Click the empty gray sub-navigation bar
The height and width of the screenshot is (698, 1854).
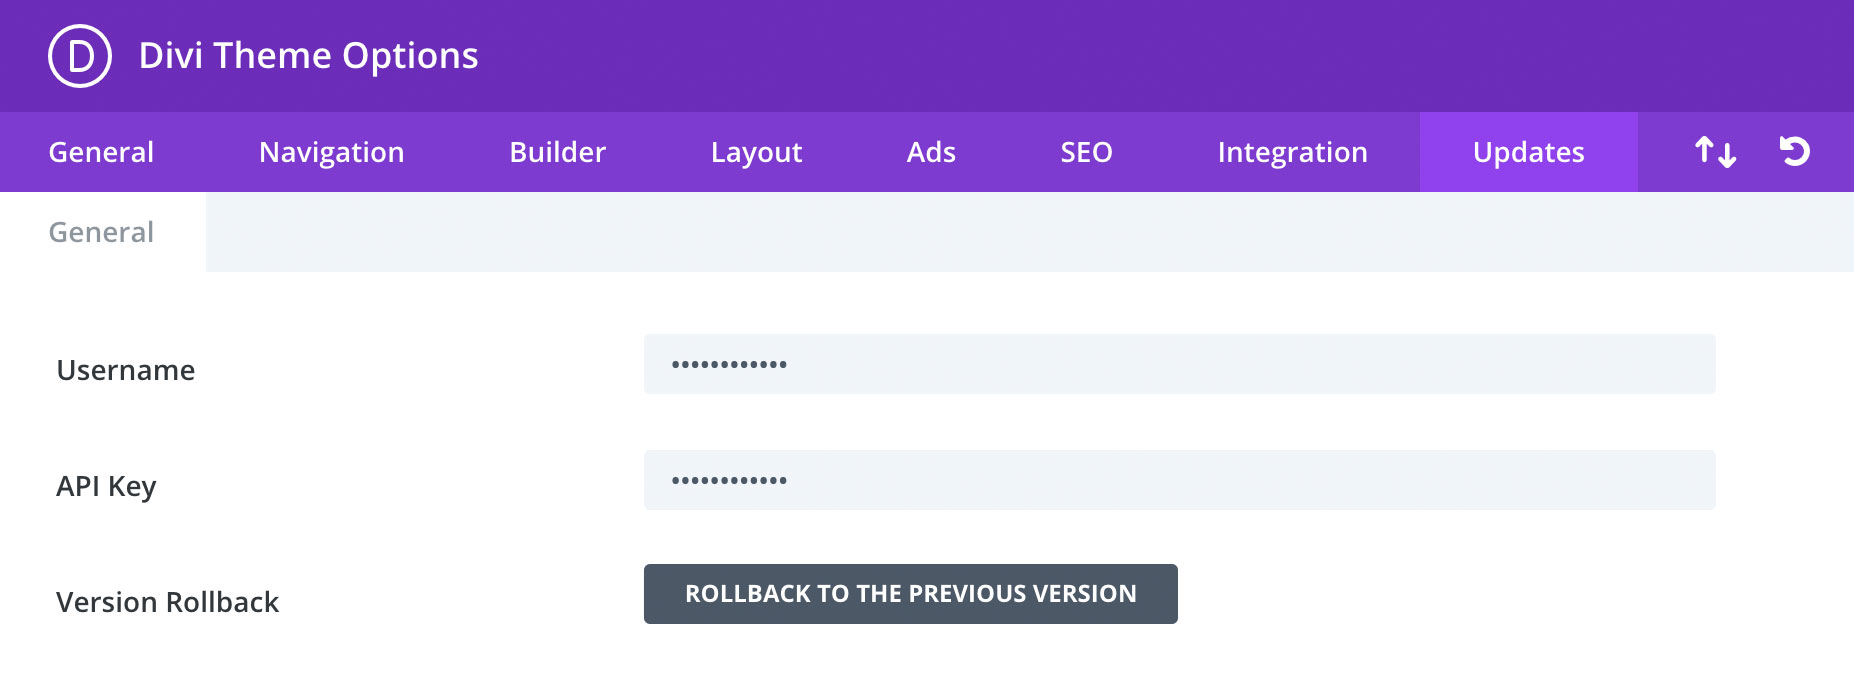1030,232
